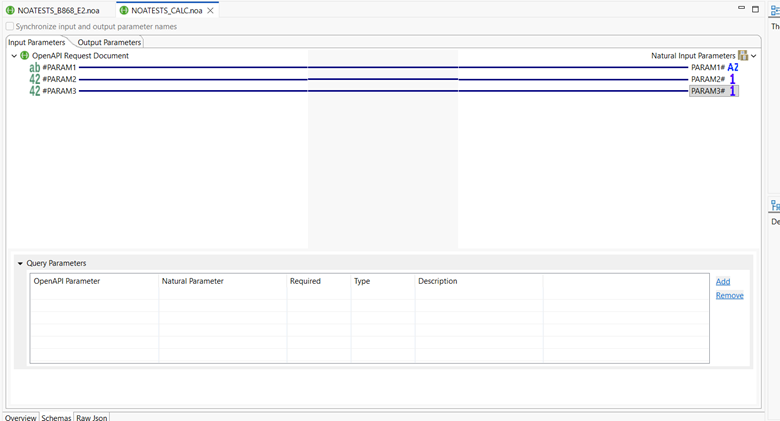This screenshot has width=780, height=421.
Task: Select the PARAM1# Natural parameter
Action: (x=708, y=67)
